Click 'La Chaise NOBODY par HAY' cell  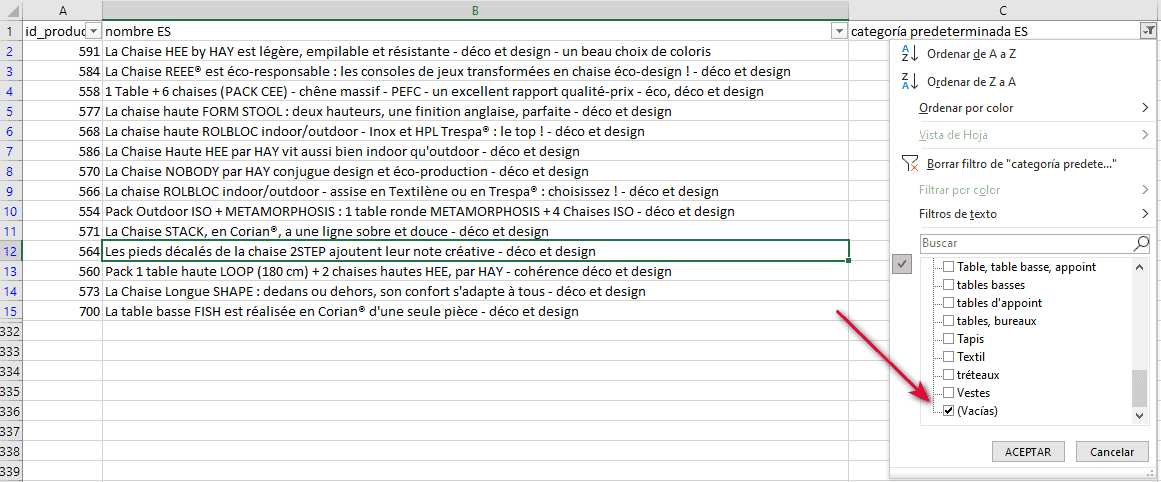tap(475, 171)
